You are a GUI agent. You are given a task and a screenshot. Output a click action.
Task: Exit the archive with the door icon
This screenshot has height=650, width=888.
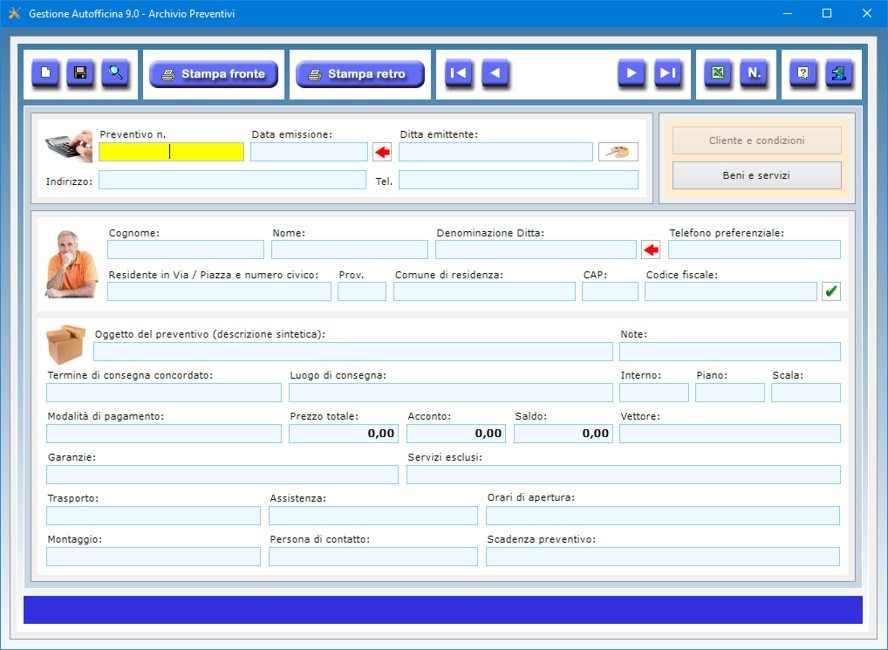tap(838, 73)
